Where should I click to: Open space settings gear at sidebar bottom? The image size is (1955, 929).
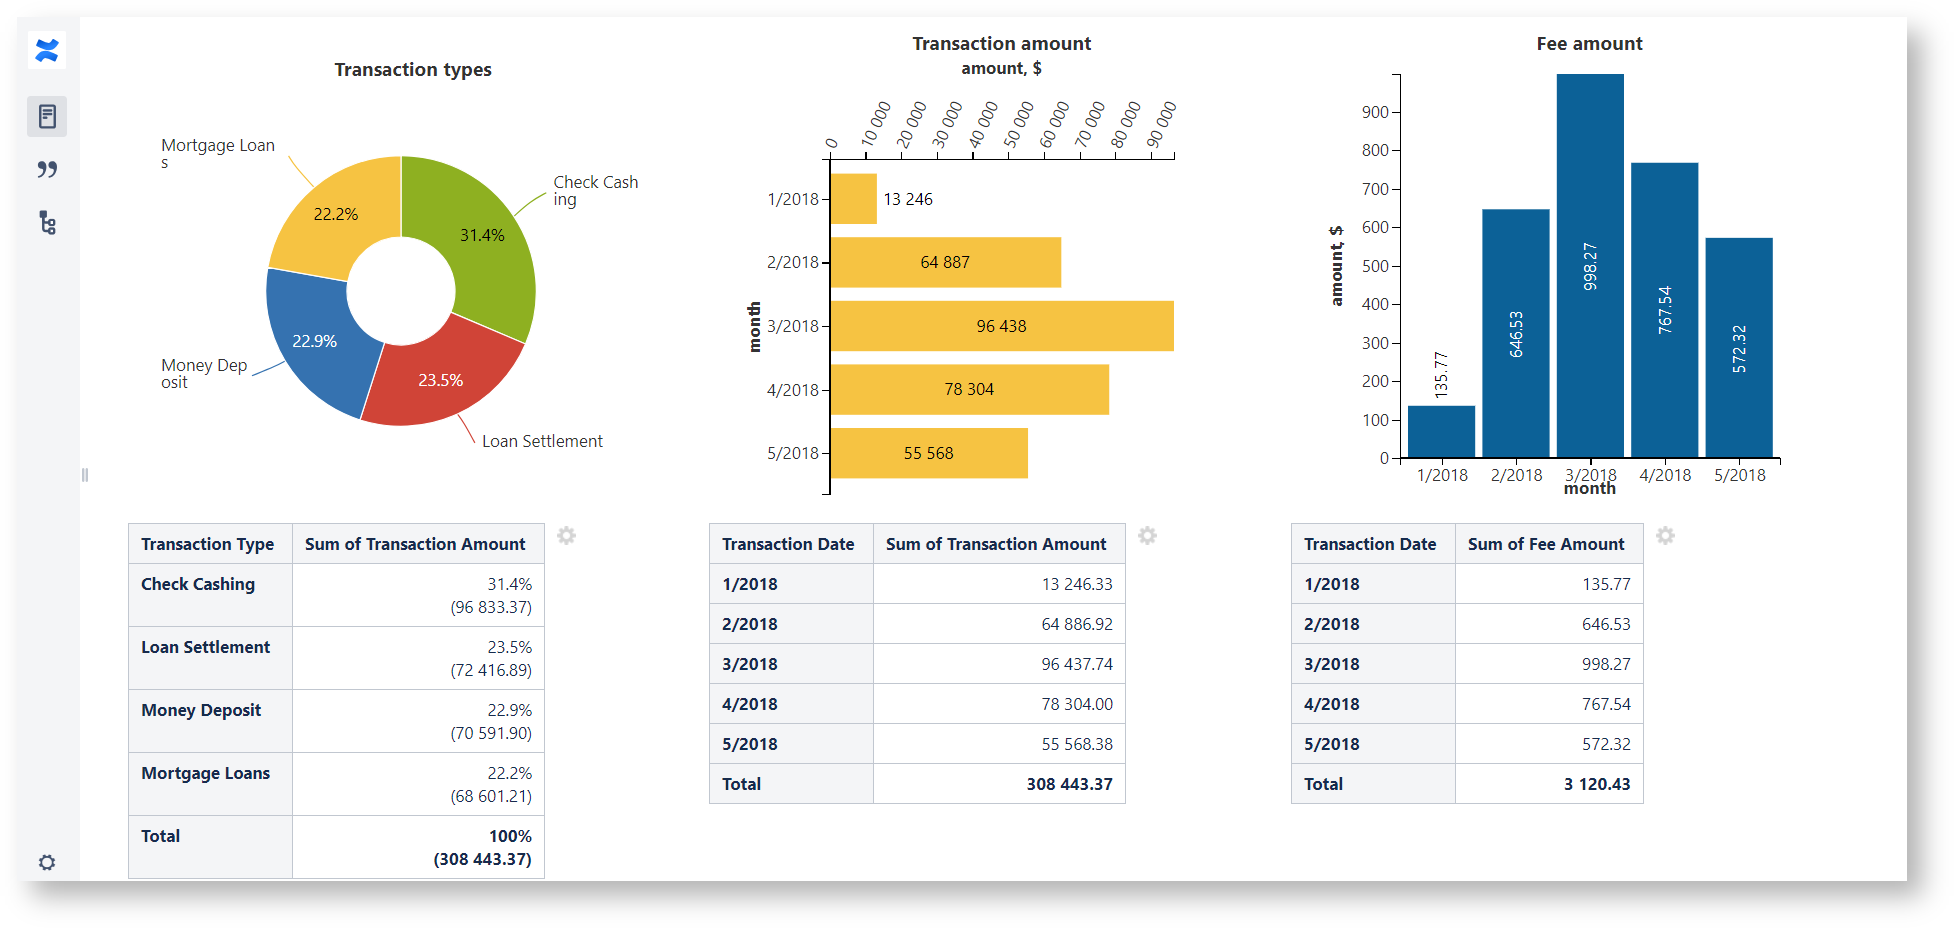point(47,862)
